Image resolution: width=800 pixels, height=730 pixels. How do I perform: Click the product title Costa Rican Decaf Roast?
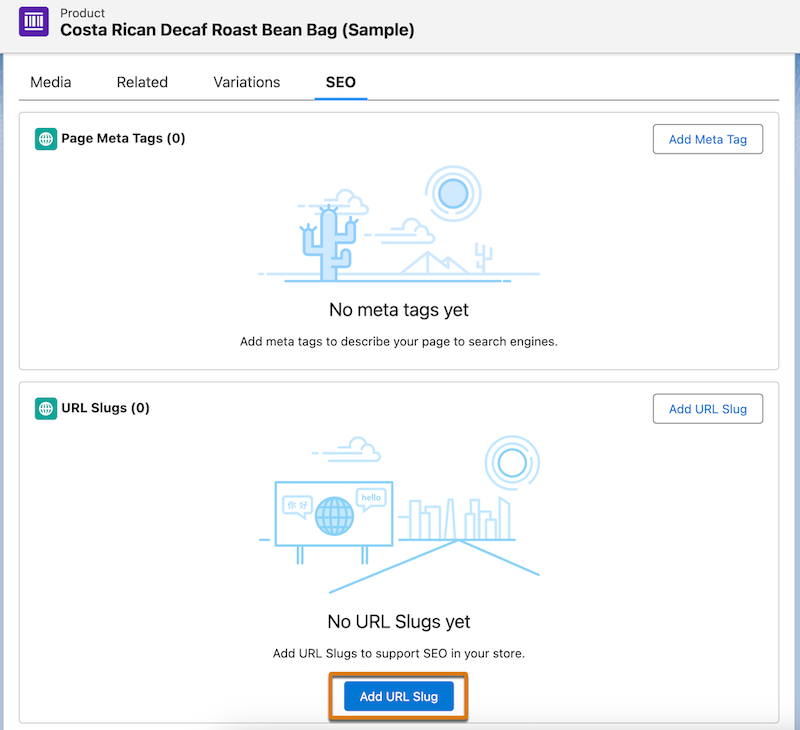coord(237,30)
